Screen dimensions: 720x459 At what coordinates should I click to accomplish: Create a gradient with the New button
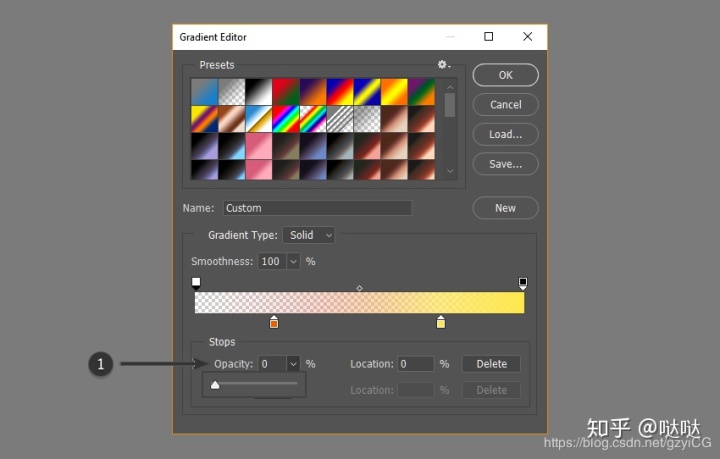coord(506,208)
